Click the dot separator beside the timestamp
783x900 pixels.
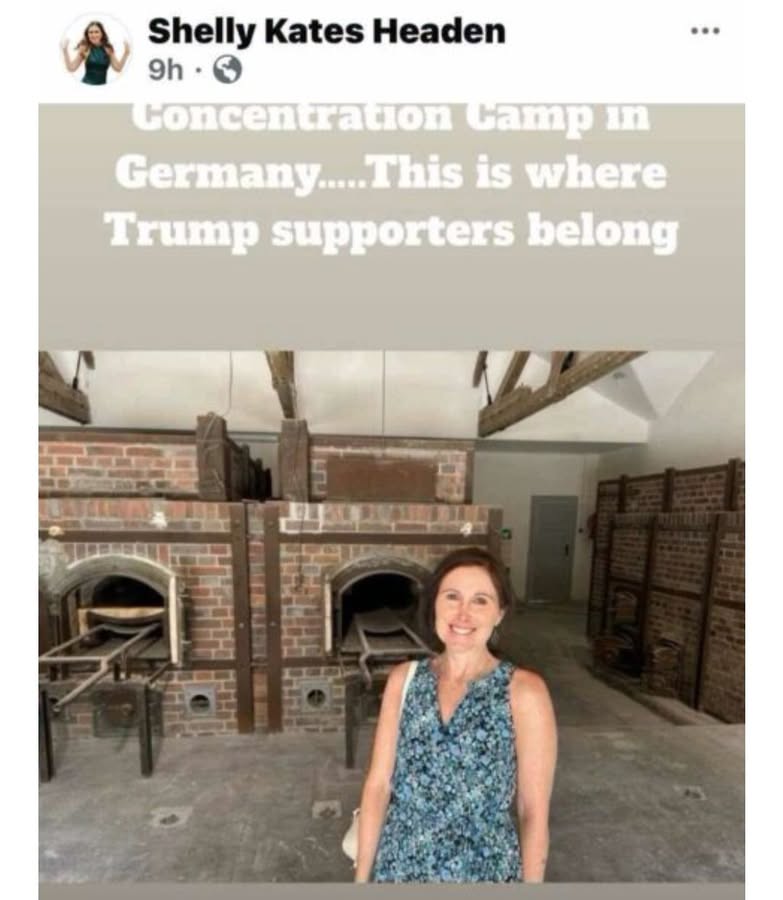coord(197,71)
